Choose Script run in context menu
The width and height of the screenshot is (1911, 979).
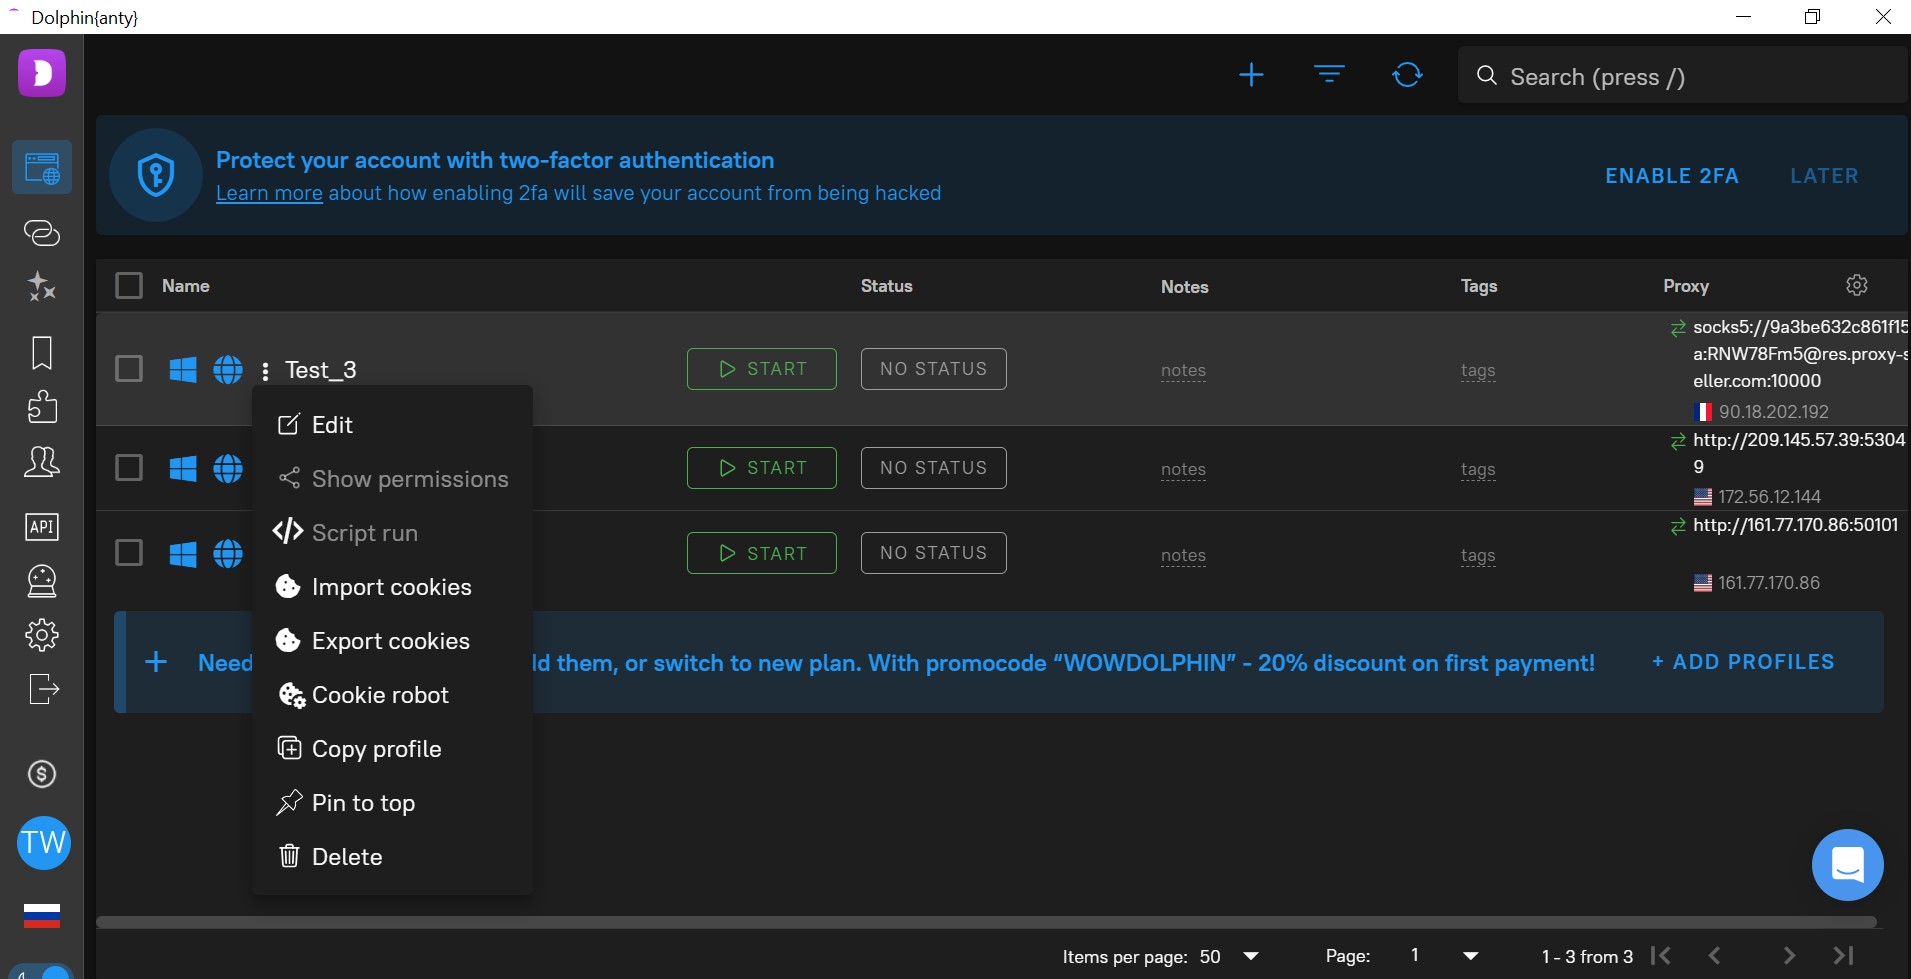click(x=392, y=533)
